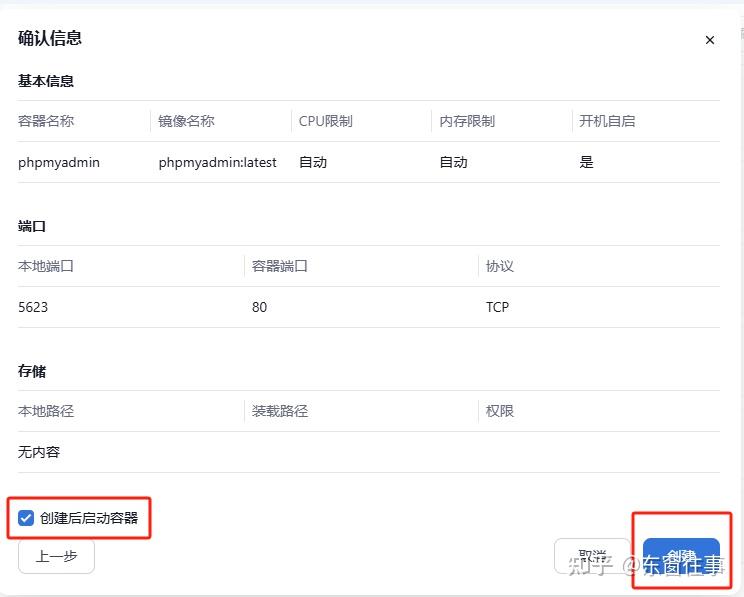
Task: Click the 是 value under 开机自启
Action: point(586,162)
